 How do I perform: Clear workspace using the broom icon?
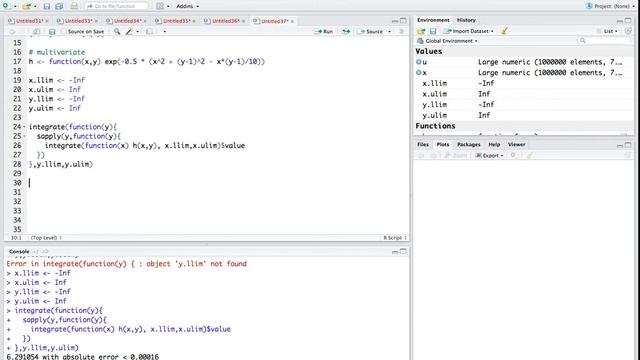504,31
